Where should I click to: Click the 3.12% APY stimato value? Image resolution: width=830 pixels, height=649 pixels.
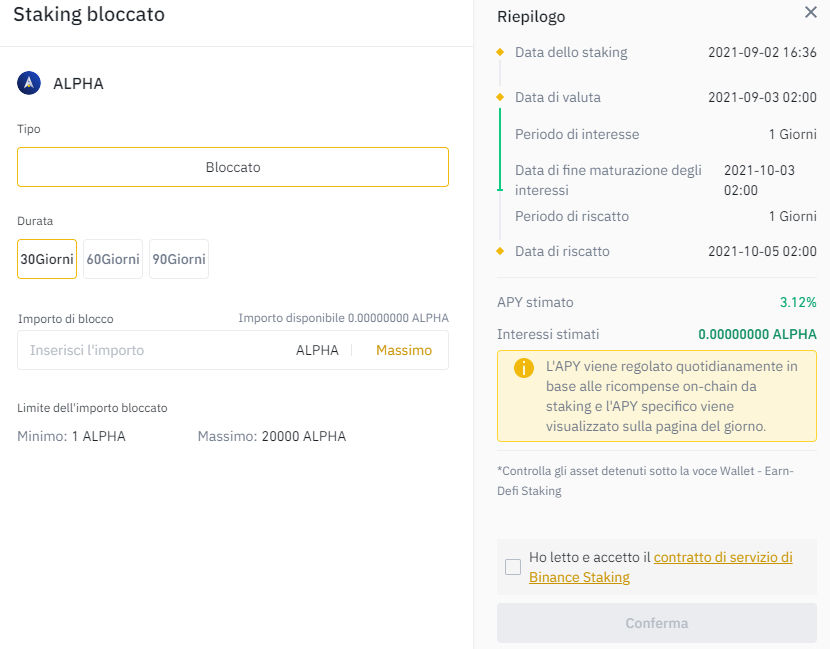(x=798, y=302)
